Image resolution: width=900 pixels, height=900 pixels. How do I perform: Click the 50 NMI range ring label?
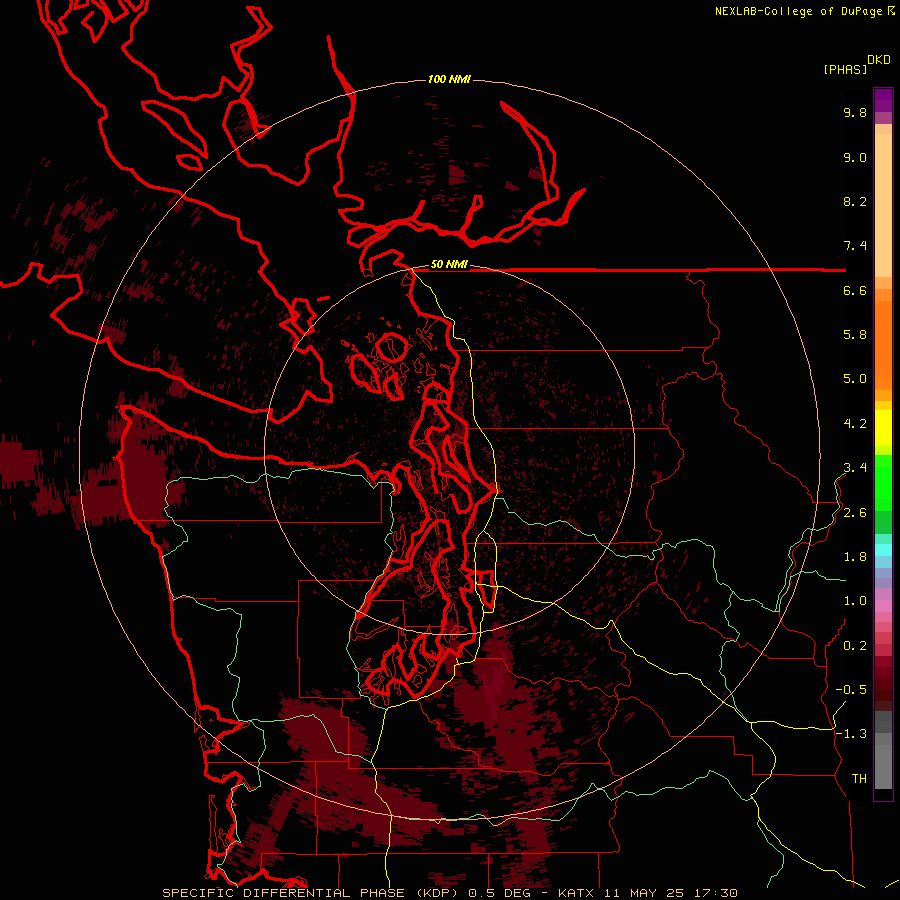point(449,264)
